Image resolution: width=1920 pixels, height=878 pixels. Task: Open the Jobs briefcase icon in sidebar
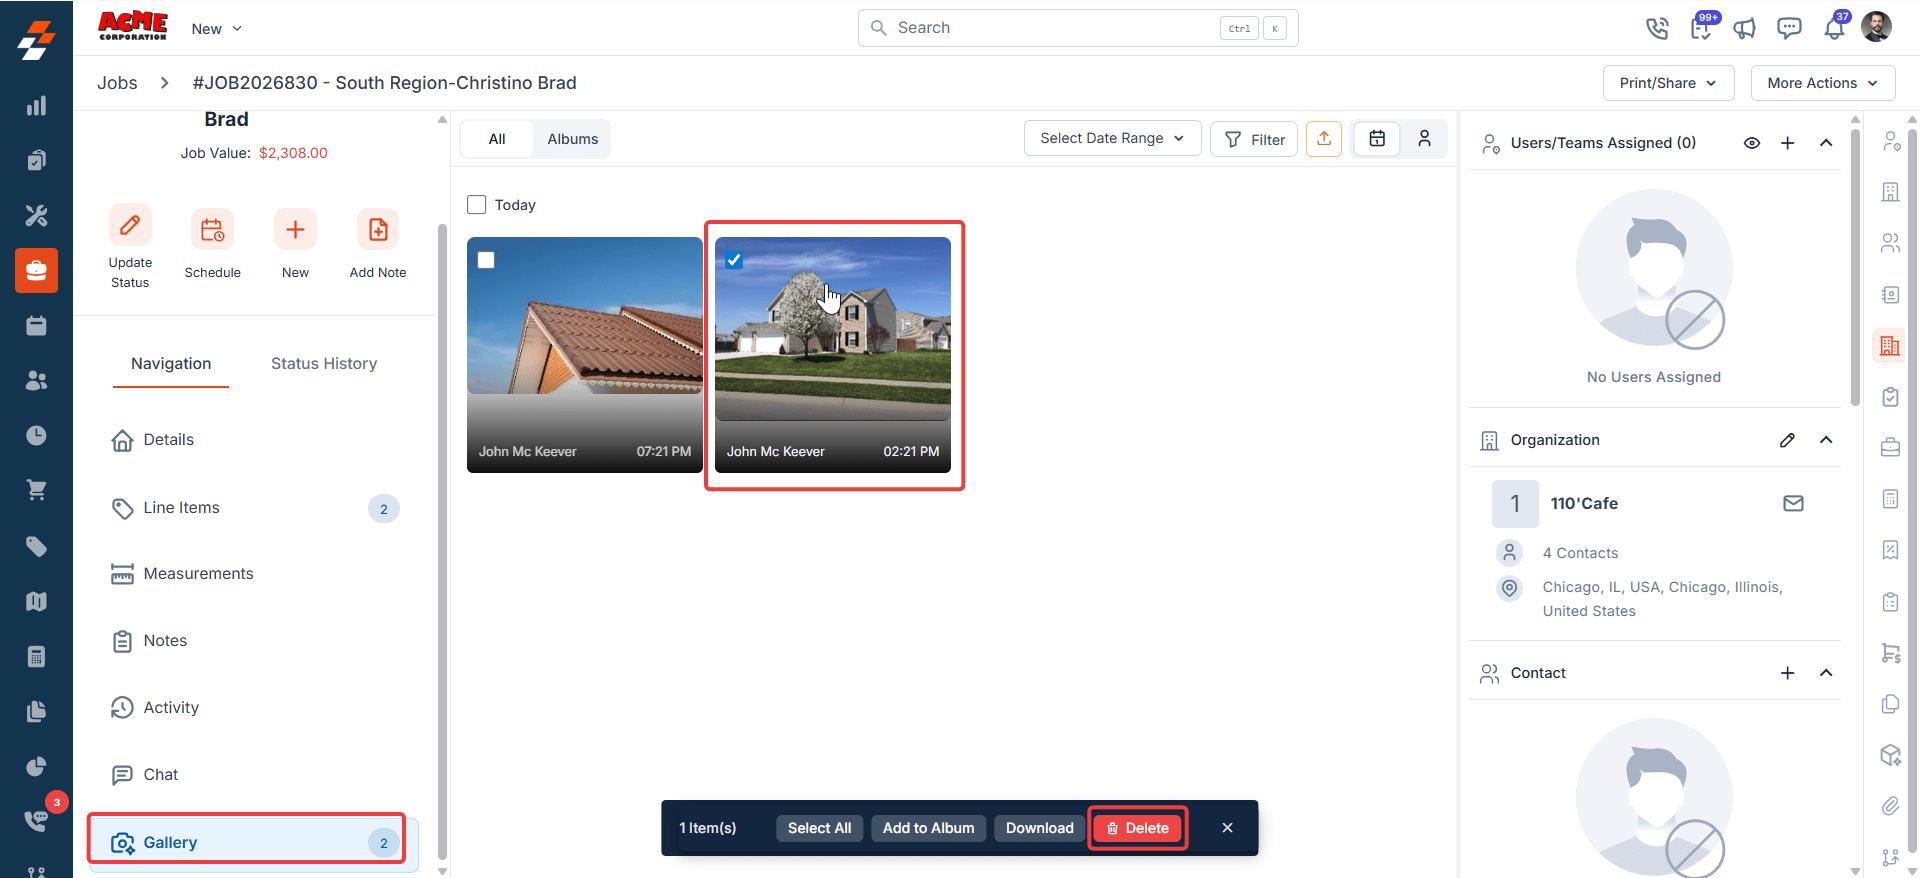point(36,270)
